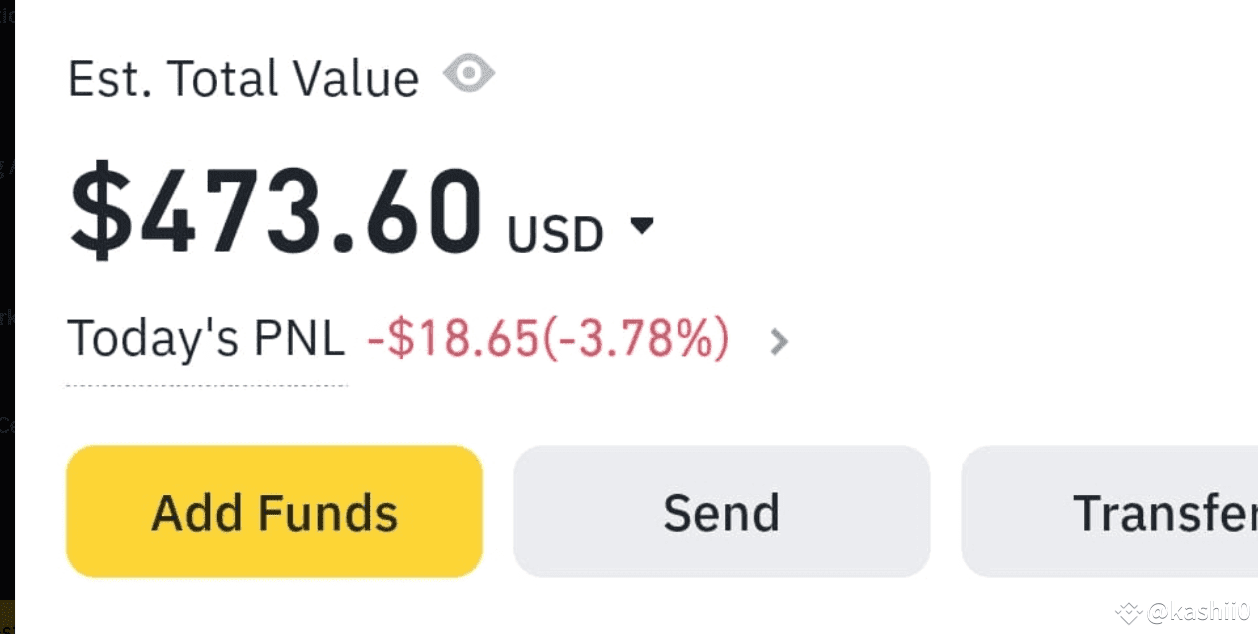The image size is (1258, 634).
Task: Select the (-3.78%) percentage change
Action: [635, 339]
